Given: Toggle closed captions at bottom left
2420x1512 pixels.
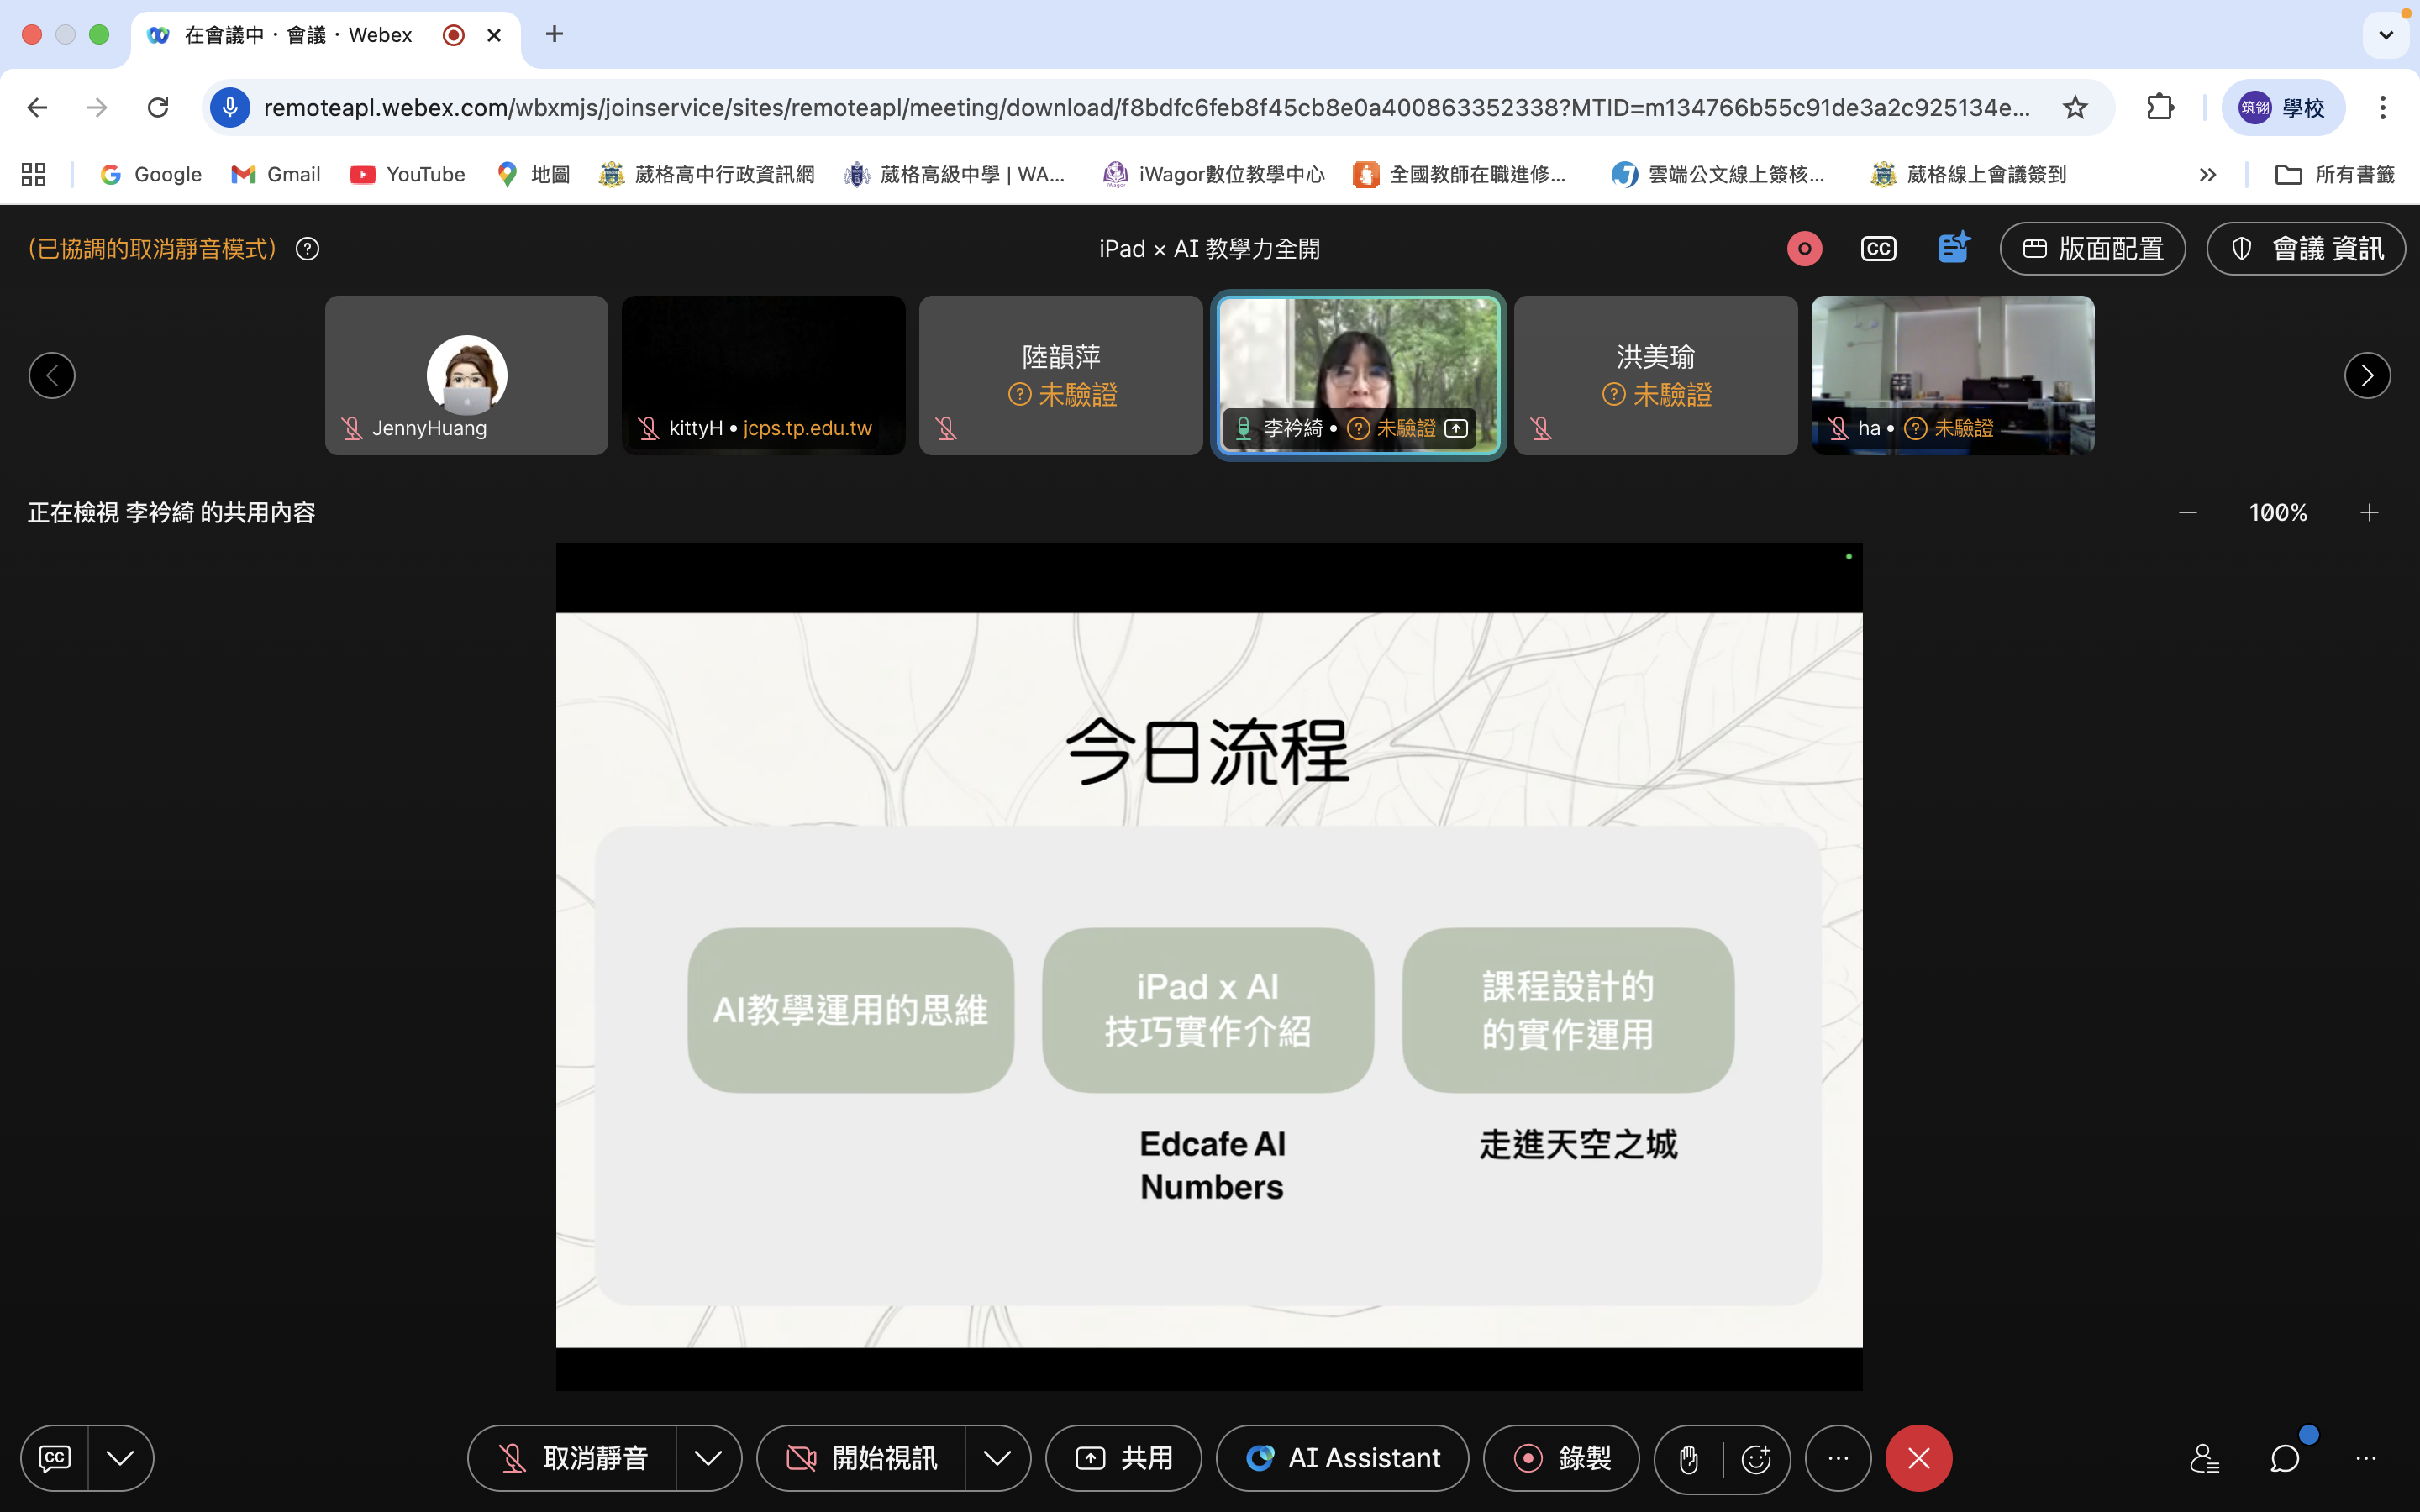Looking at the screenshot, I should tap(55, 1458).
